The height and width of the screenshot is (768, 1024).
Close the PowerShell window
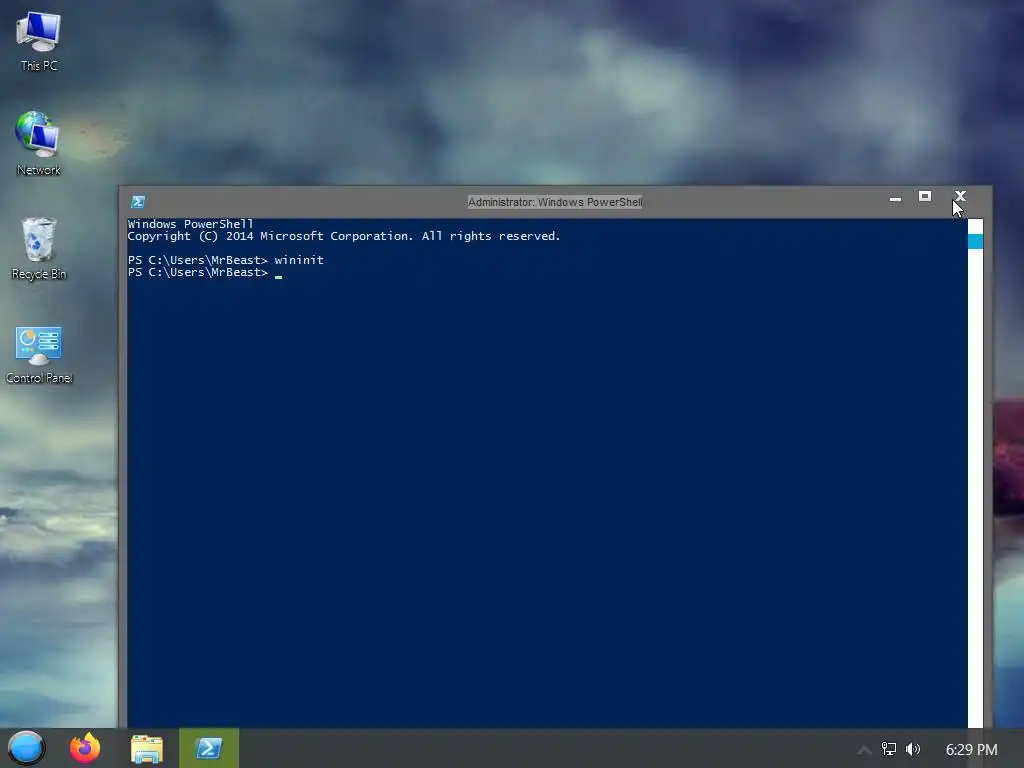tap(960, 196)
